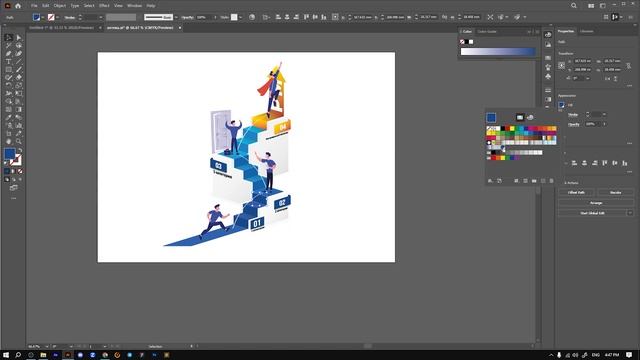
Task: Click the search icon in the top bar
Action: [x=573, y=6]
